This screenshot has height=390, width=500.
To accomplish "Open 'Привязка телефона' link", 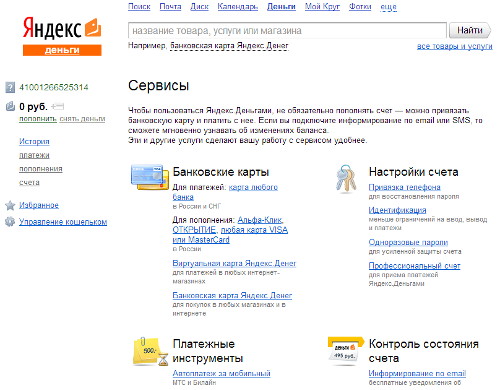I will tap(405, 187).
